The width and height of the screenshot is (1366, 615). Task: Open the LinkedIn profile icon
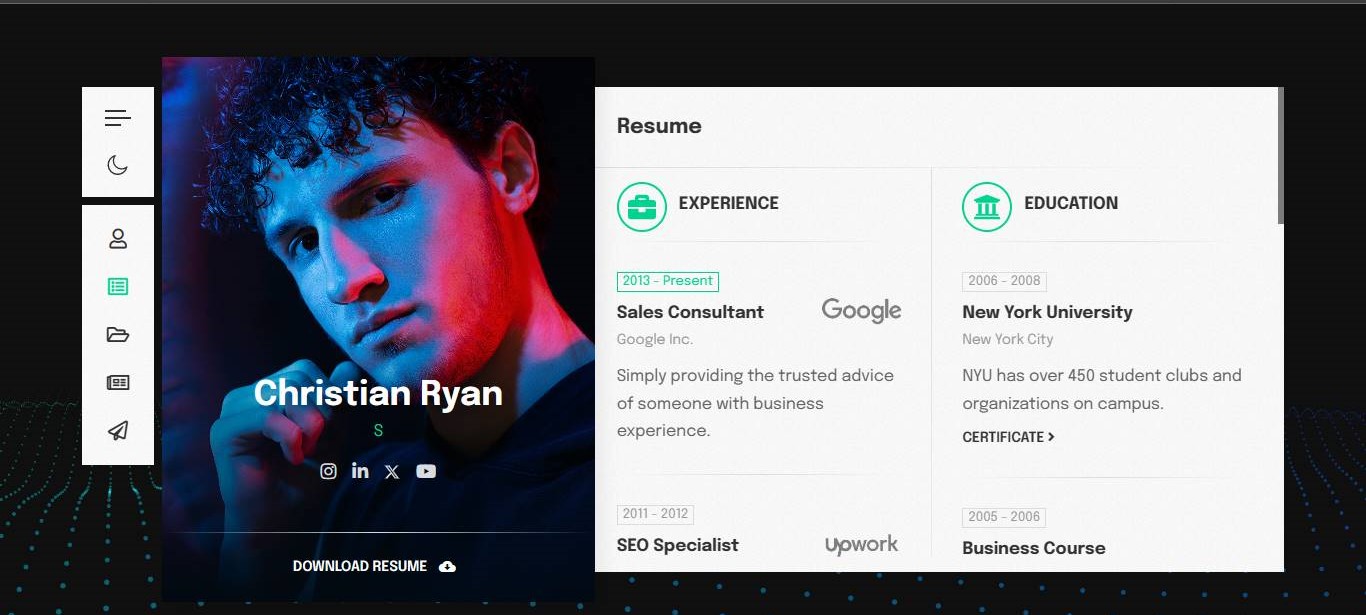click(360, 471)
